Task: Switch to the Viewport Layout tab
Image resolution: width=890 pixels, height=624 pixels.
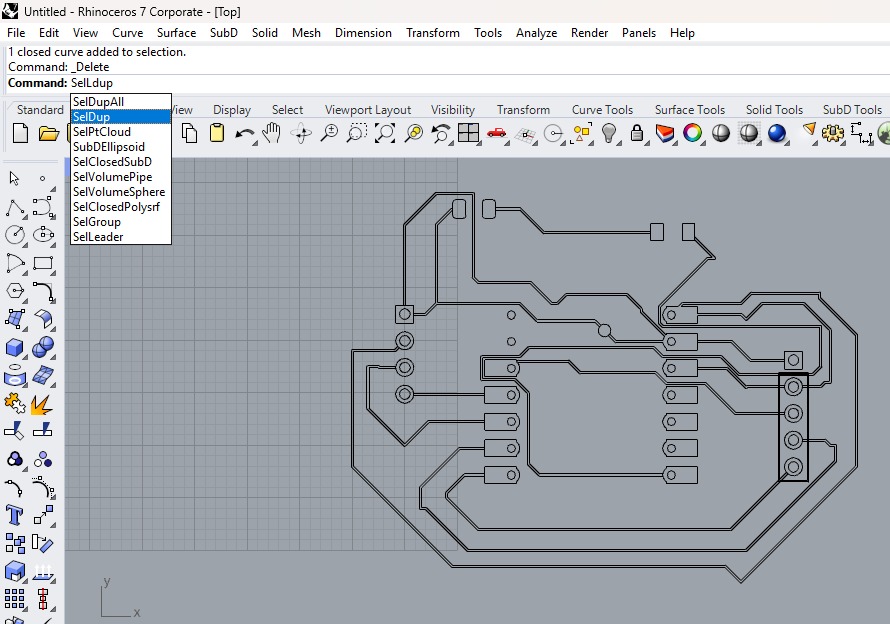Action: [x=367, y=110]
